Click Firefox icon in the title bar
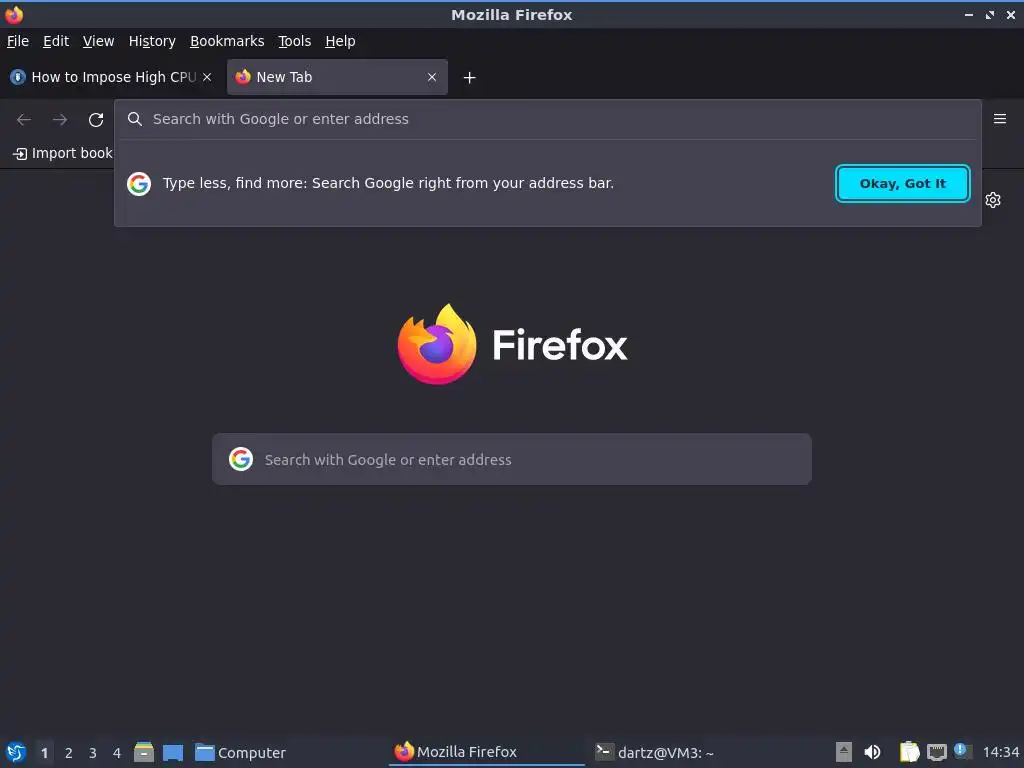The width and height of the screenshot is (1024, 768). (14, 14)
